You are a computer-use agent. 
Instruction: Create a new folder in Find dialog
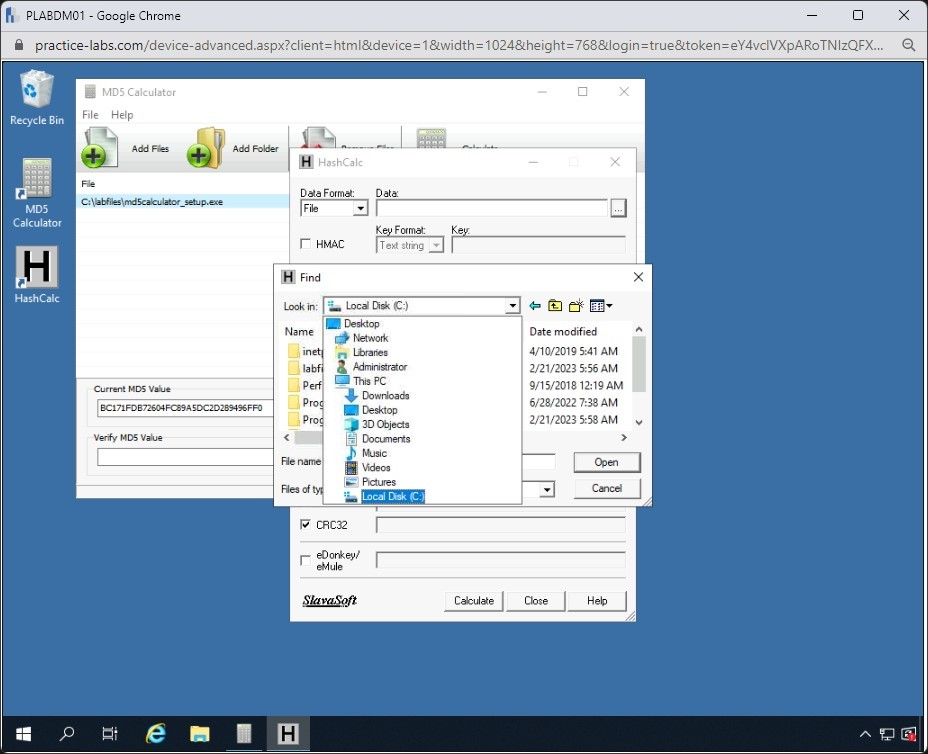pyautogui.click(x=576, y=306)
